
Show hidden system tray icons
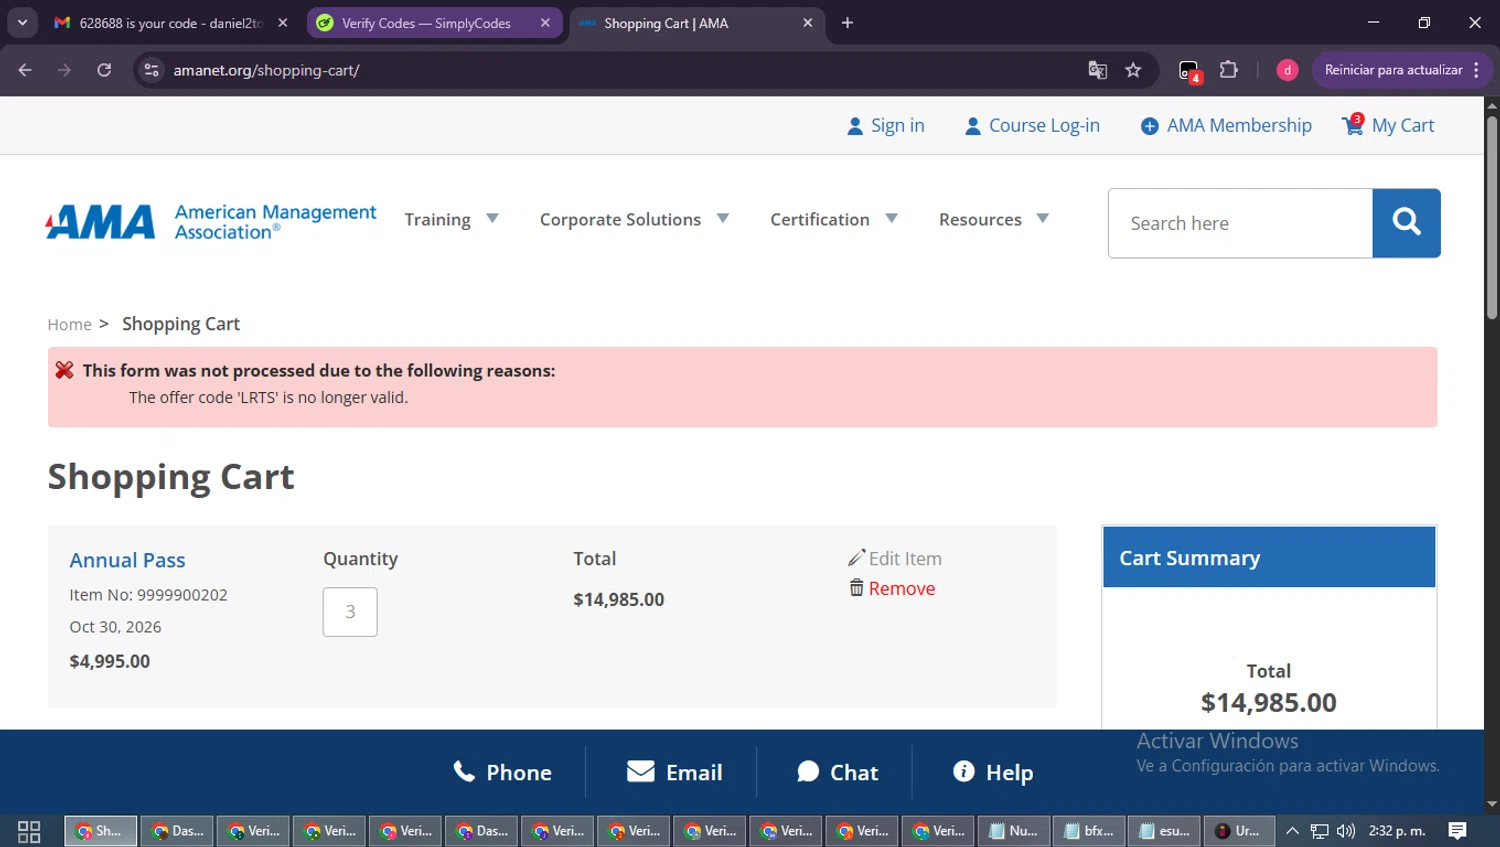coord(1292,831)
